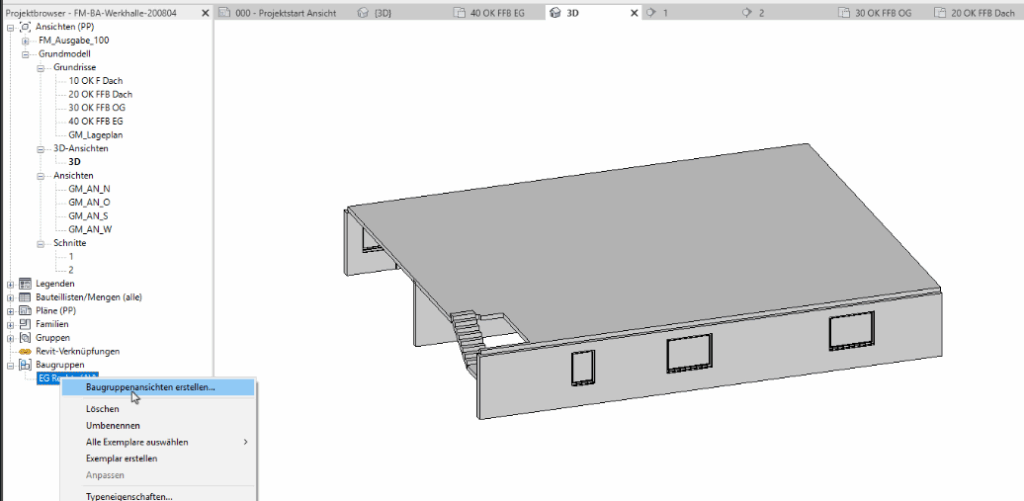The width and height of the screenshot is (1024, 501).
Task: Click the Bauteillisten/Mengen schedule icon
Action: 25,298
